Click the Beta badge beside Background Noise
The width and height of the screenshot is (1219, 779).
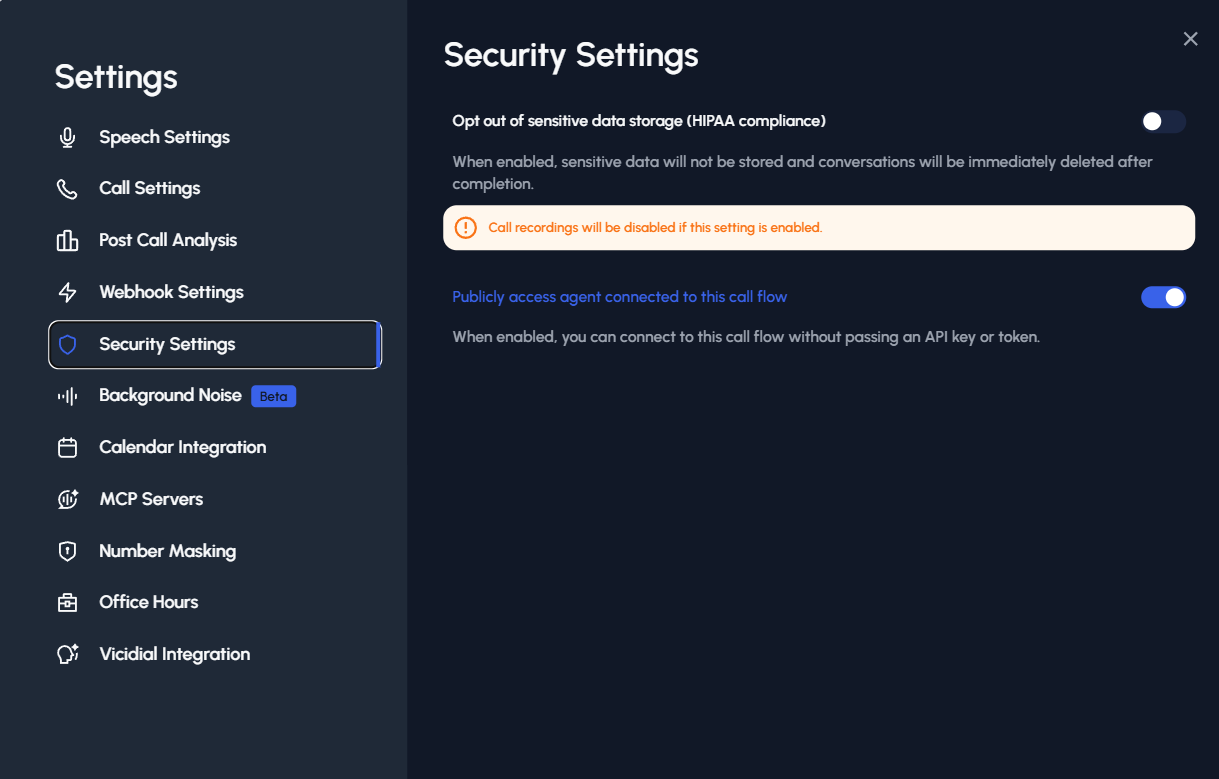[x=273, y=396]
